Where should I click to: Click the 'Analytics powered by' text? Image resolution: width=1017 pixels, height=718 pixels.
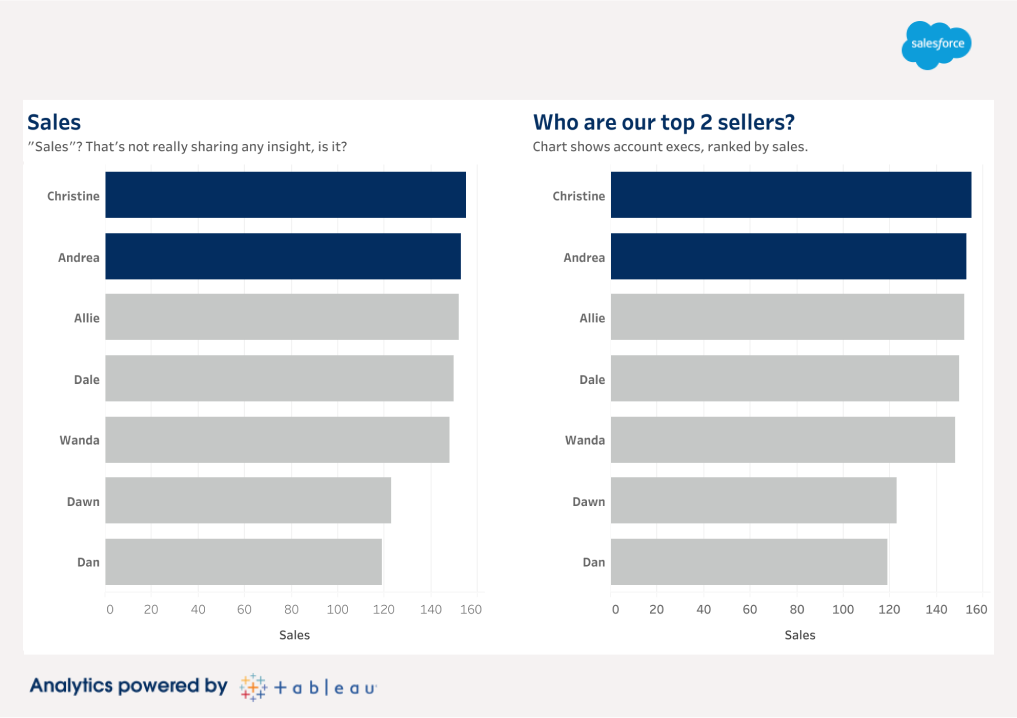click(x=129, y=686)
